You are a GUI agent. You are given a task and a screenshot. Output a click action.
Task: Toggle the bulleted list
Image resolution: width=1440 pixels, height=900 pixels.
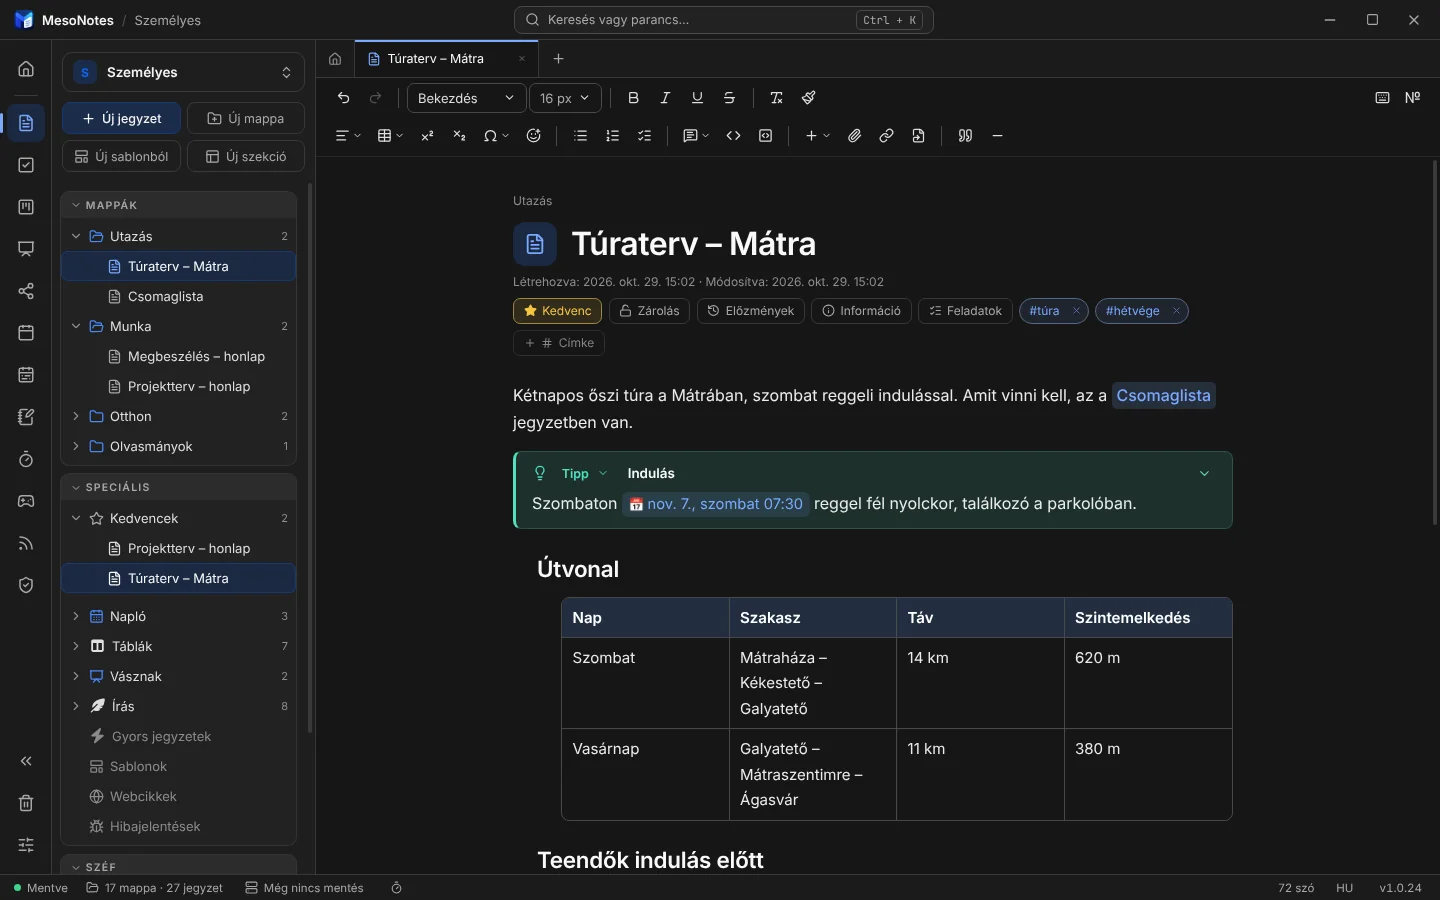(x=581, y=136)
